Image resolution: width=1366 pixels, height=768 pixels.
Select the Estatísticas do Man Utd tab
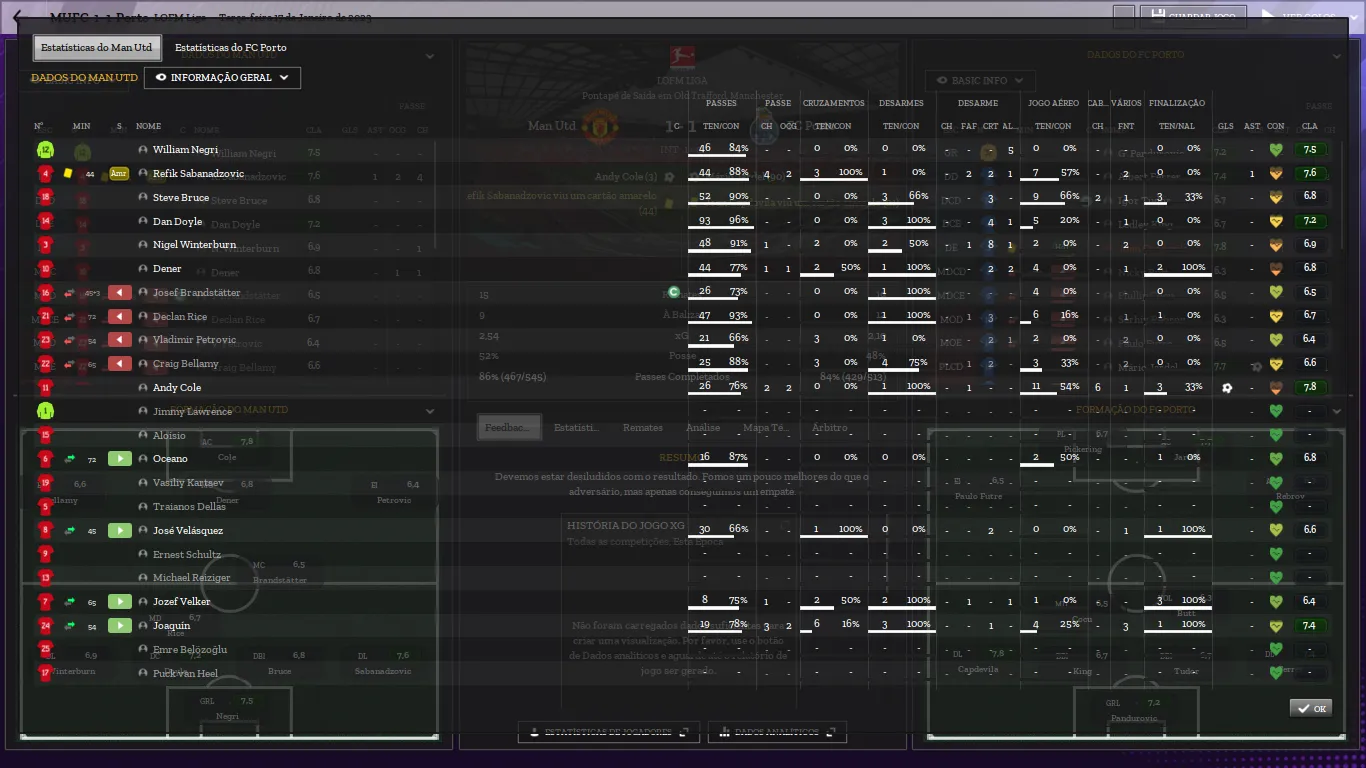coord(97,48)
